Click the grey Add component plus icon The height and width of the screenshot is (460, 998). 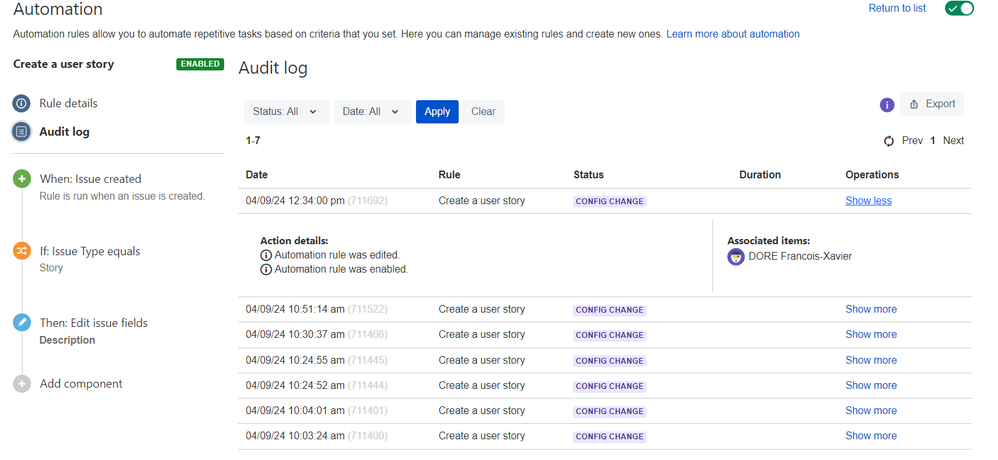click(x=22, y=384)
